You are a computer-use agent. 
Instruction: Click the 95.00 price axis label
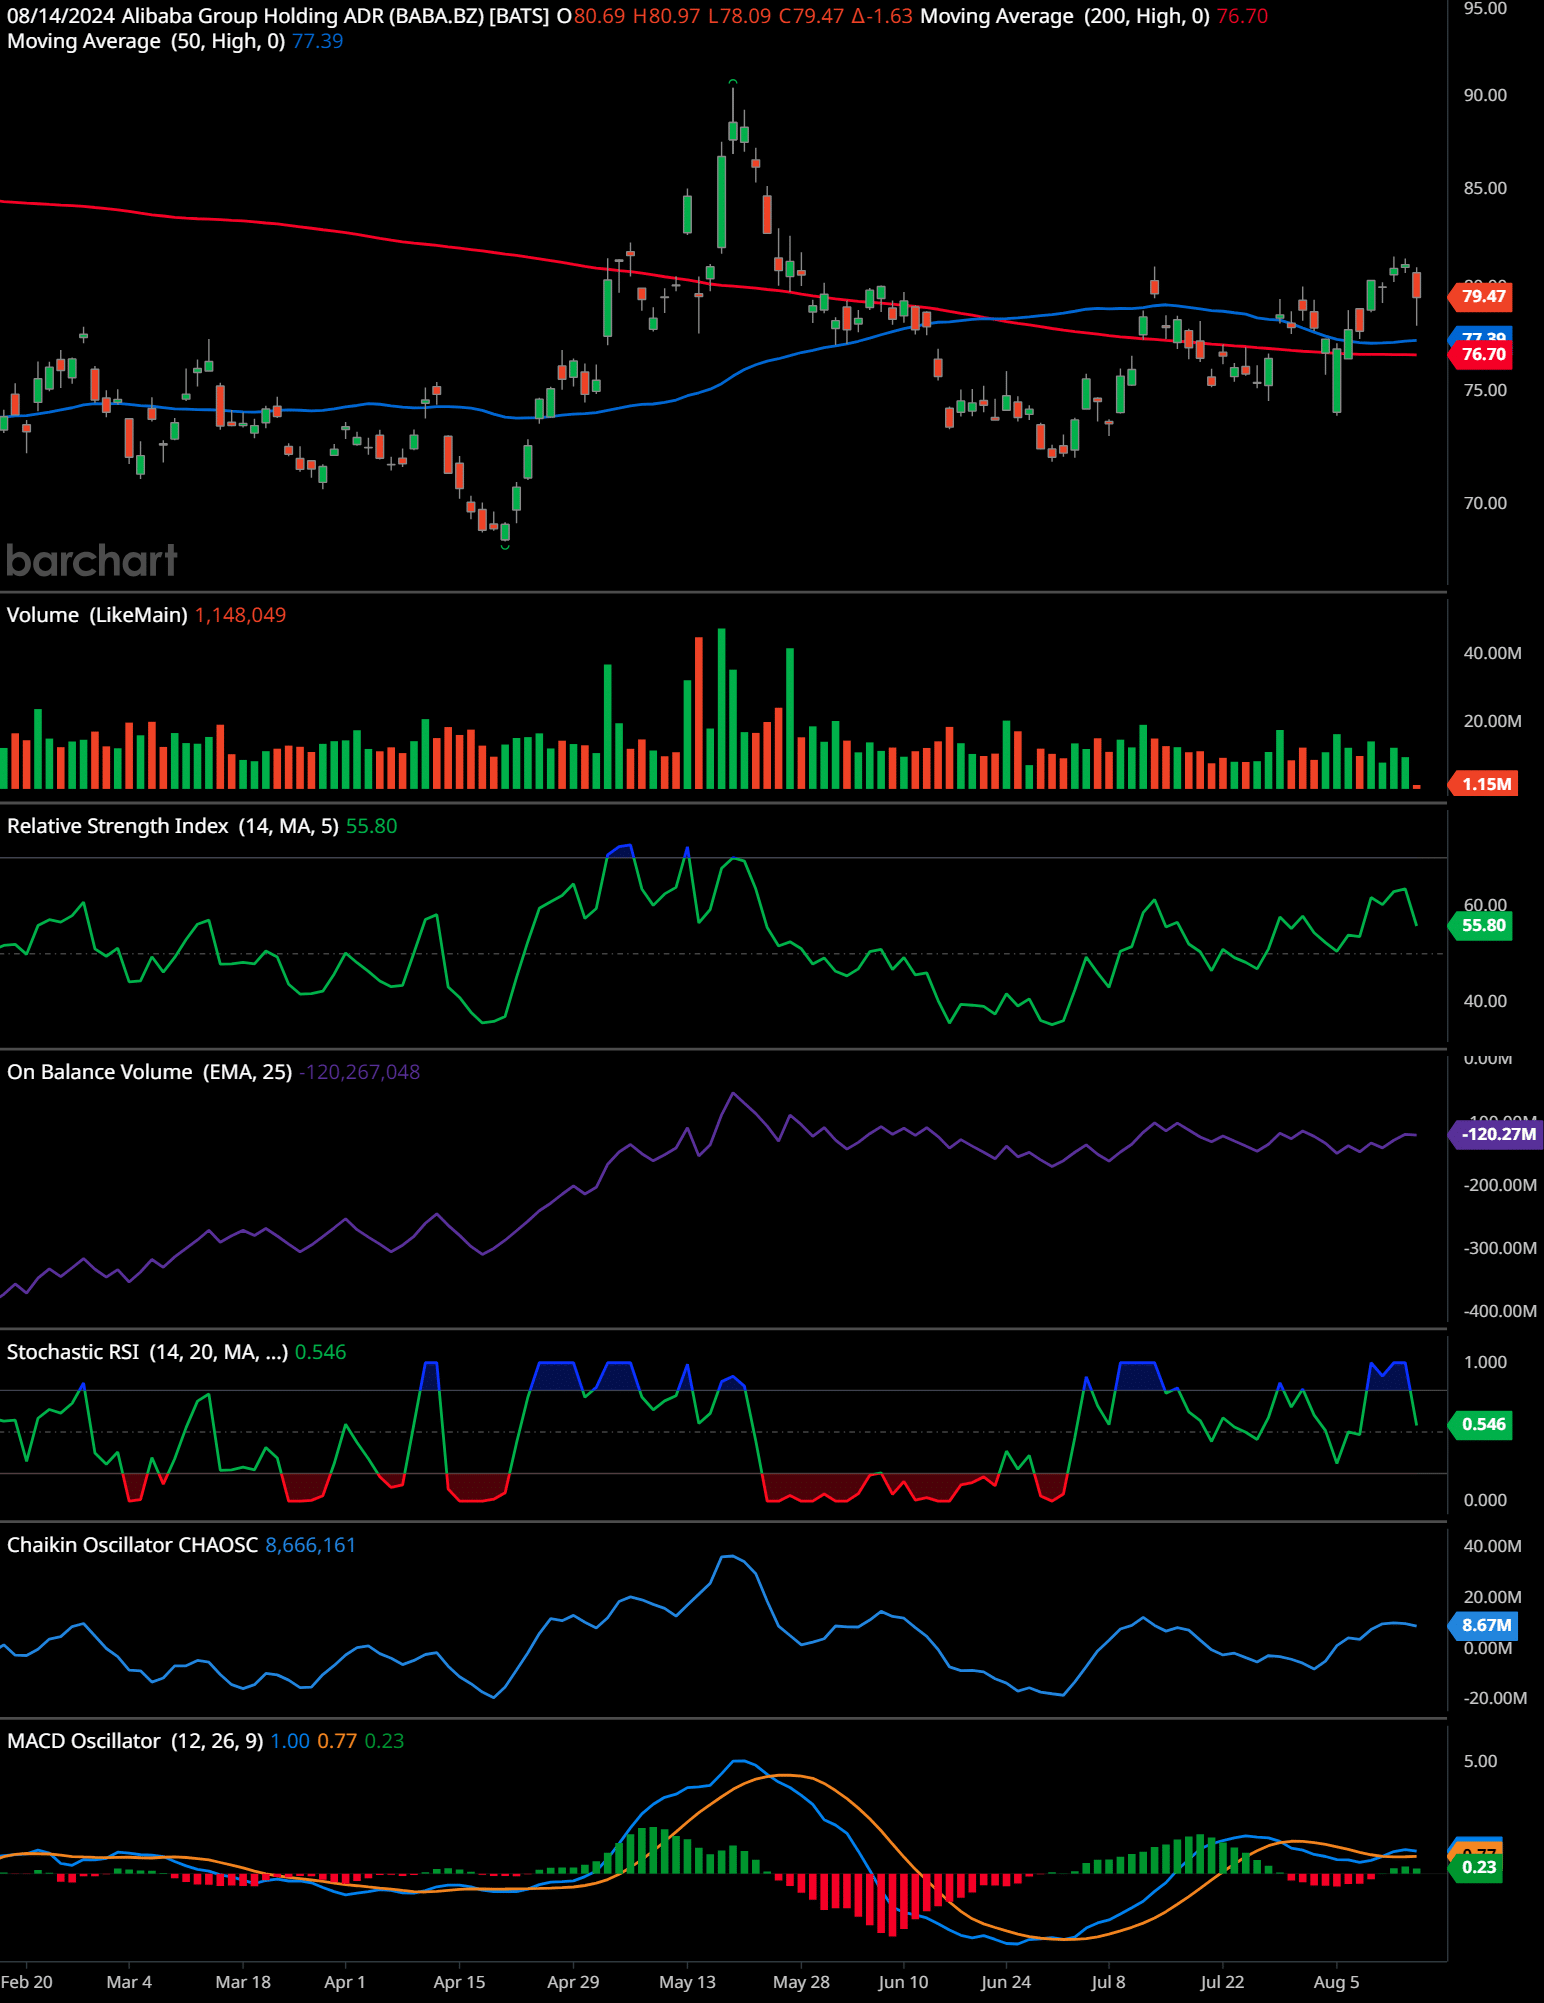pyautogui.click(x=1485, y=9)
